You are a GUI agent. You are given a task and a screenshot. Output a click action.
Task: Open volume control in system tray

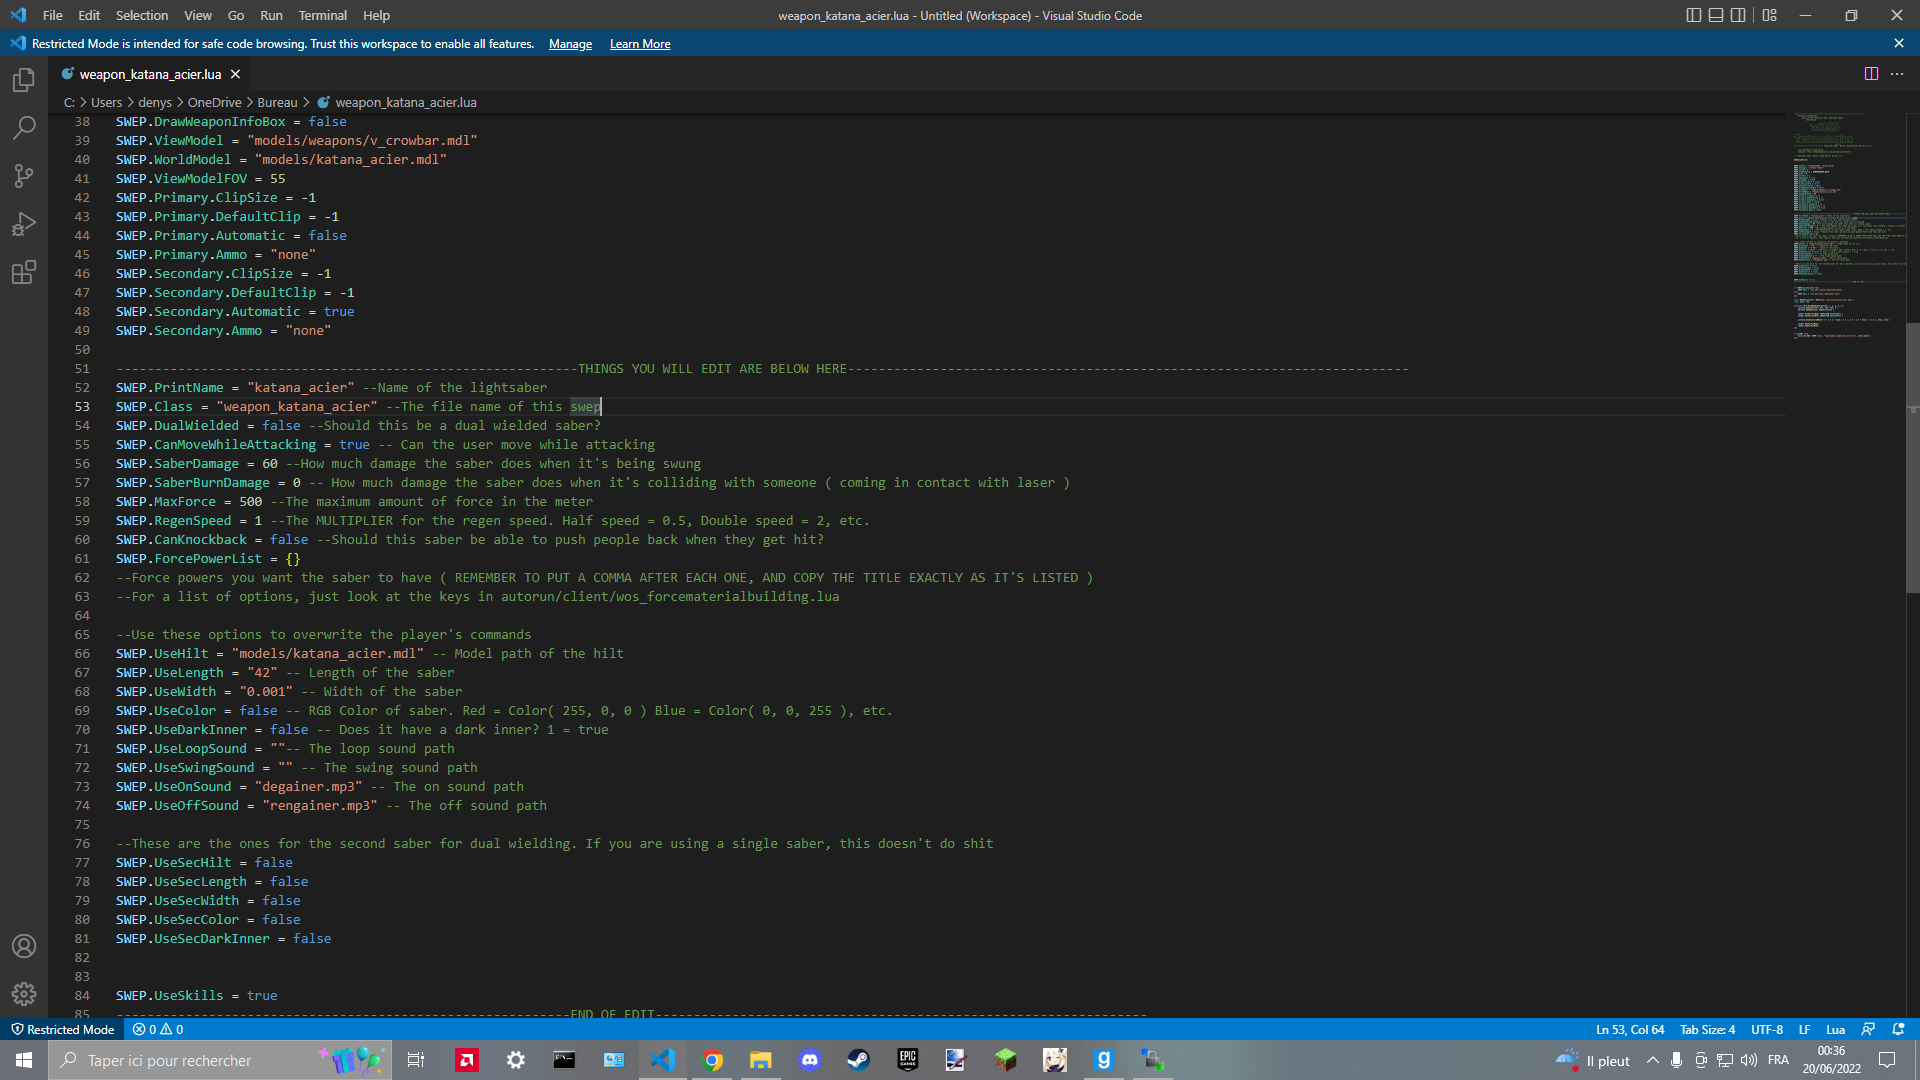click(1749, 1060)
